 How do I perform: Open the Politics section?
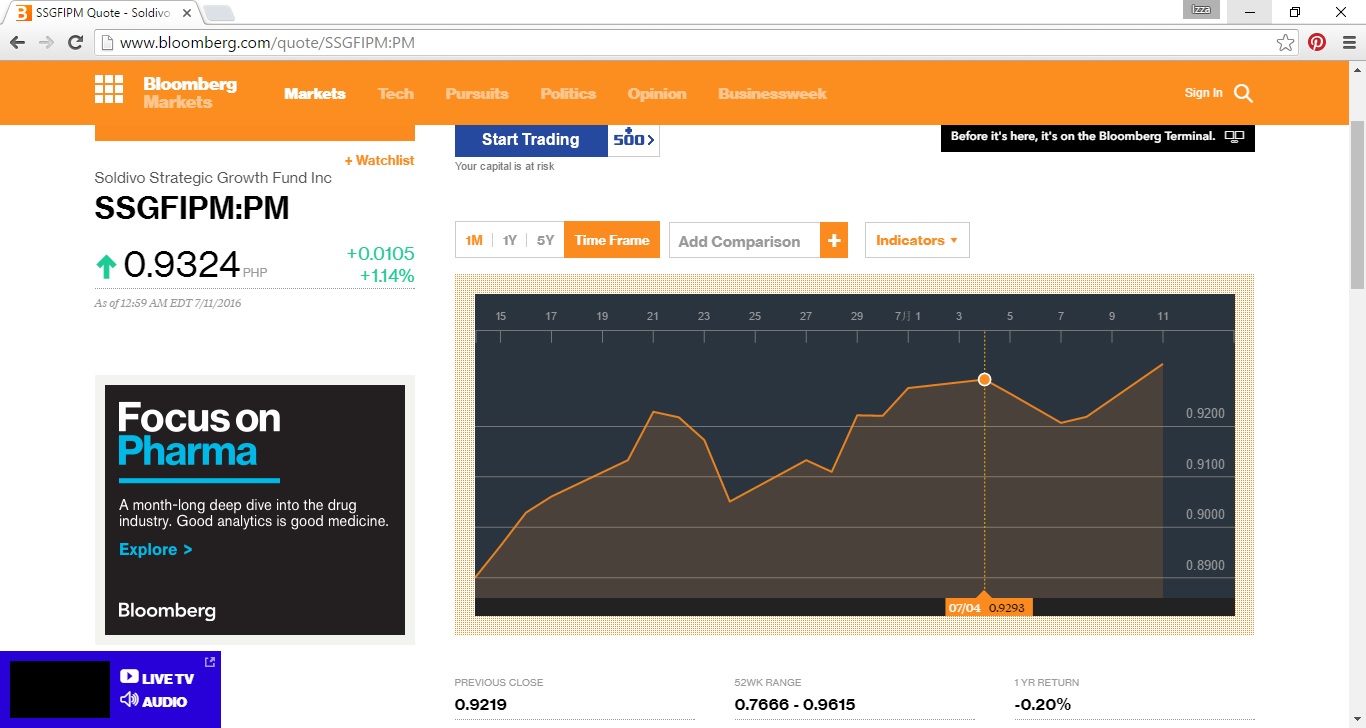point(568,93)
